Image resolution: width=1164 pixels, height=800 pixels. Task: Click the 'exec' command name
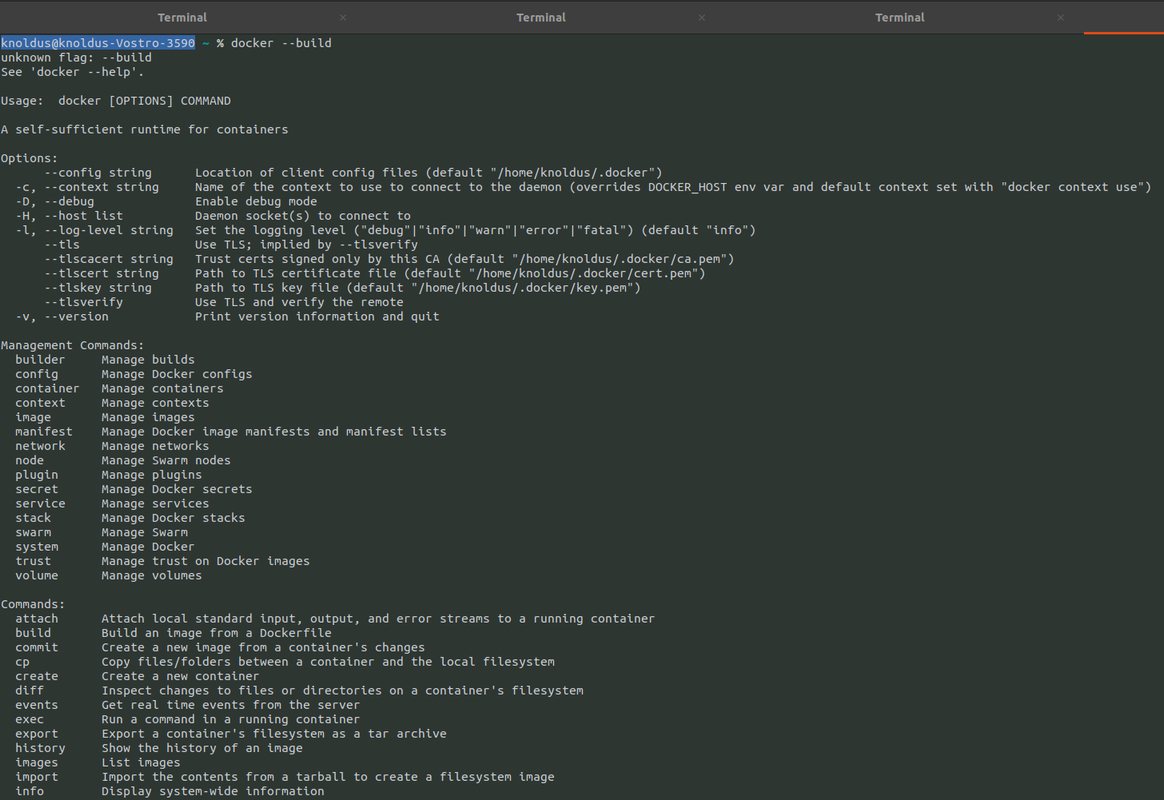pos(30,719)
